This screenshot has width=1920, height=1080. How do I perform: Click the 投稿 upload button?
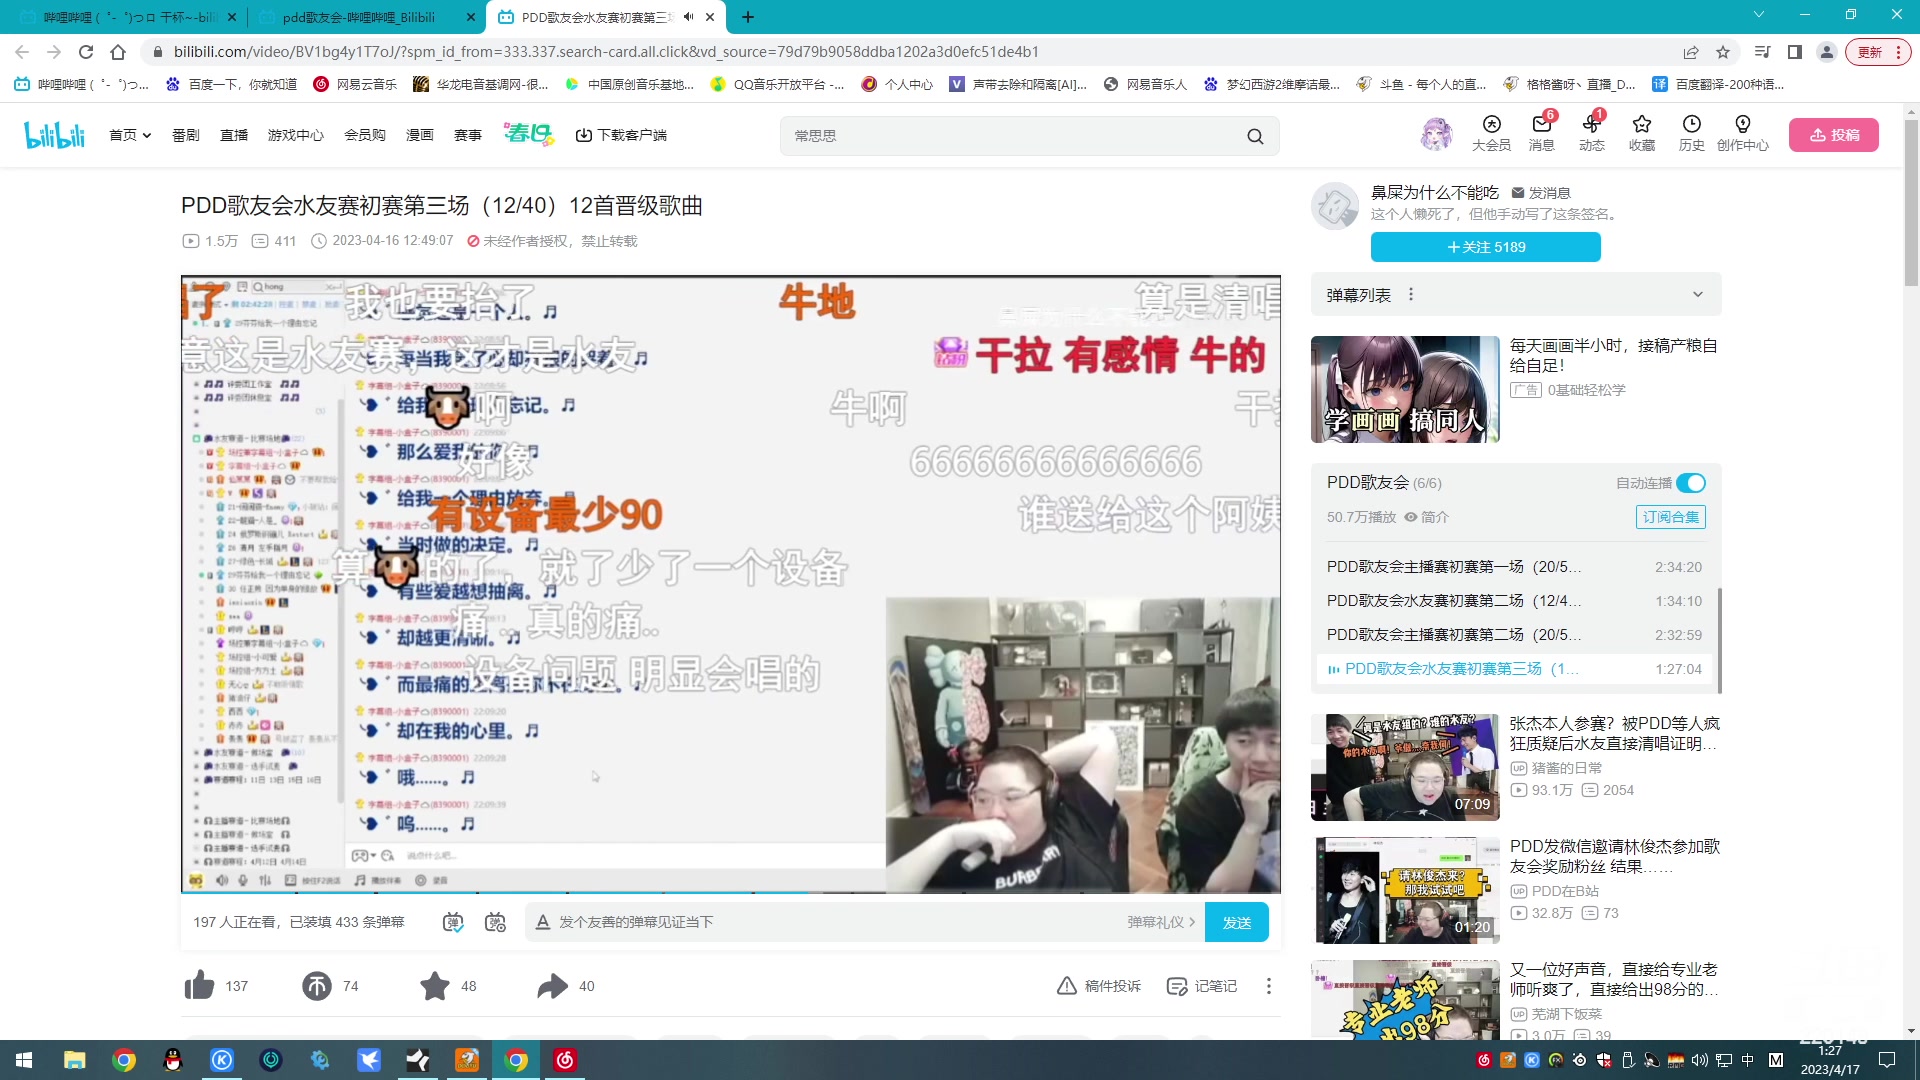[x=1834, y=135]
